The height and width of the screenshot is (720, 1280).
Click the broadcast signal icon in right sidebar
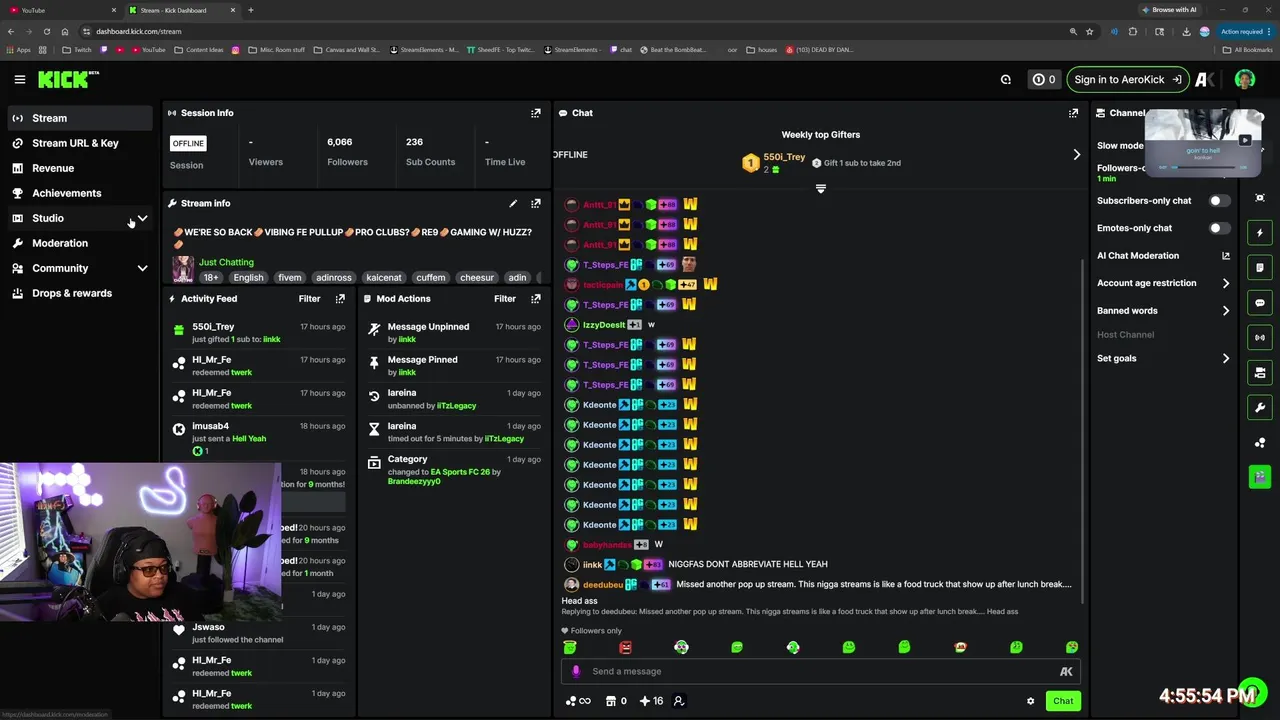(1260, 338)
